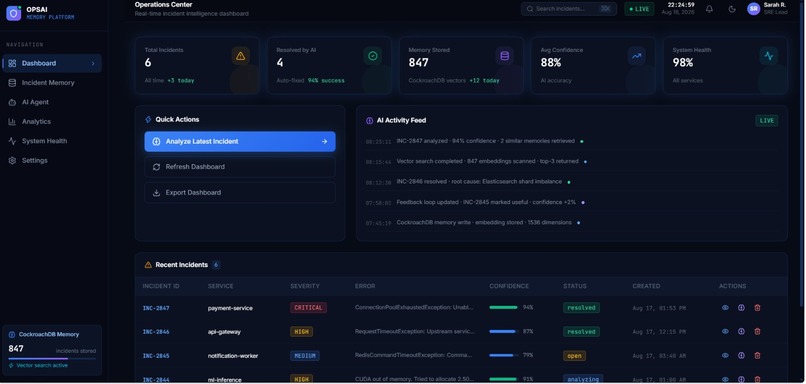Screen dimensions: 806x384
Task: Delete INC-2846 with trash icon
Action: pyautogui.click(x=757, y=331)
